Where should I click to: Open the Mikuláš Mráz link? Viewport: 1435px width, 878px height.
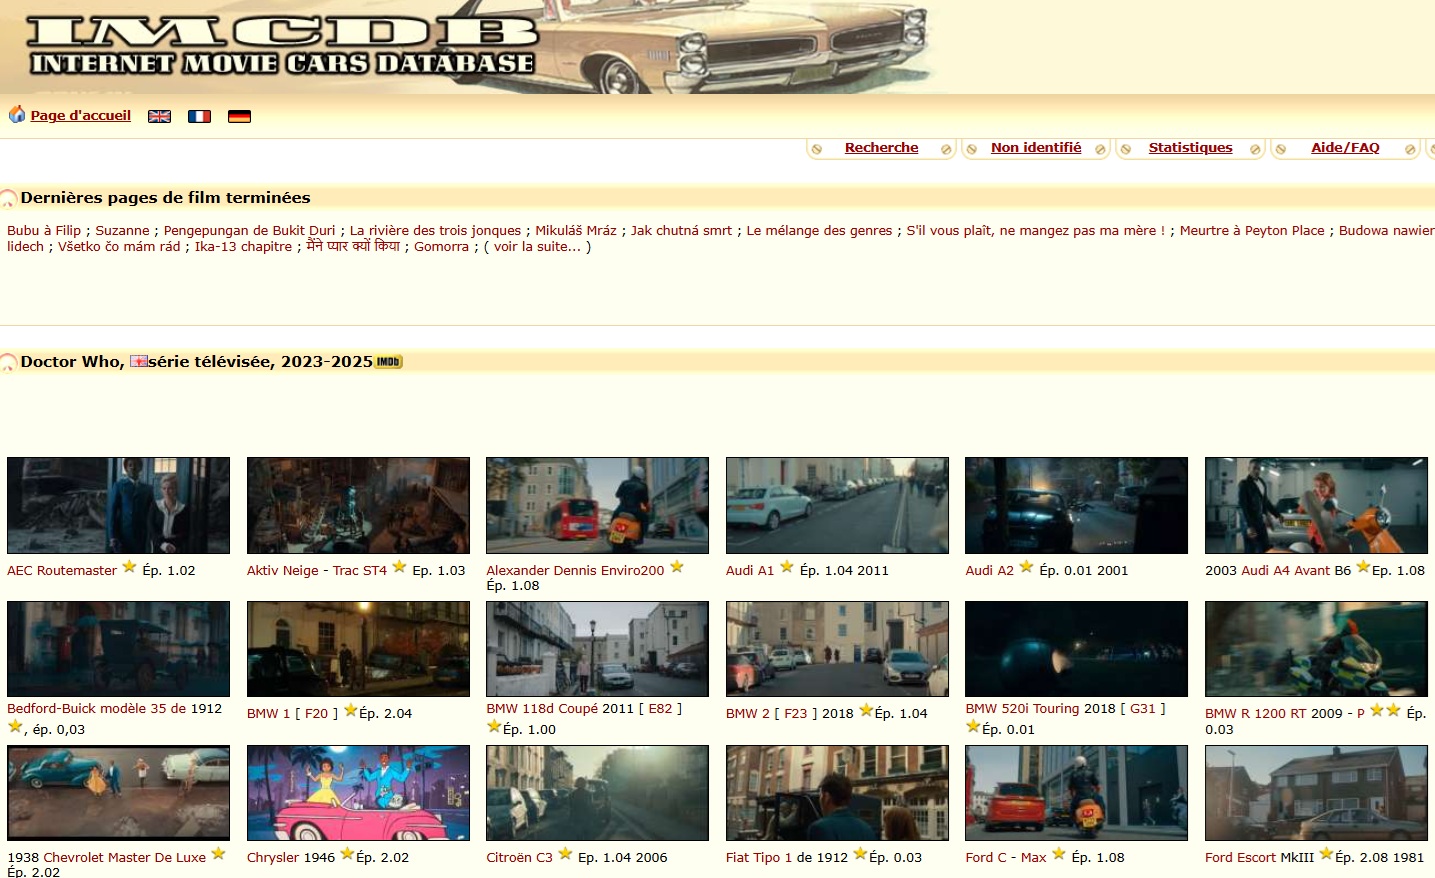[576, 231]
